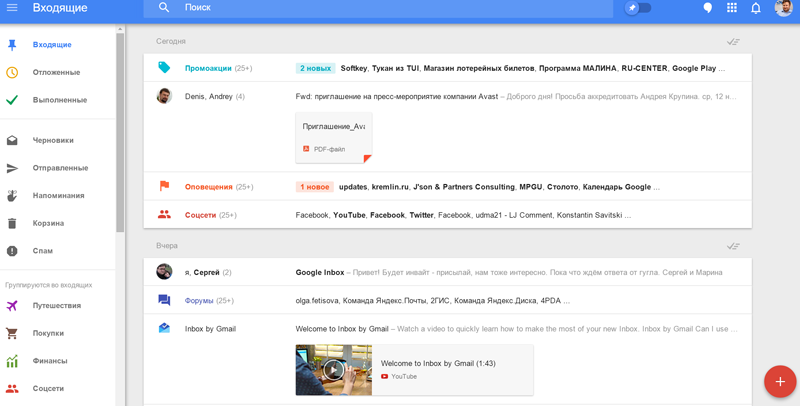This screenshot has height=406, width=800.
Task: Mark all of today's emails done
Action: 733,42
